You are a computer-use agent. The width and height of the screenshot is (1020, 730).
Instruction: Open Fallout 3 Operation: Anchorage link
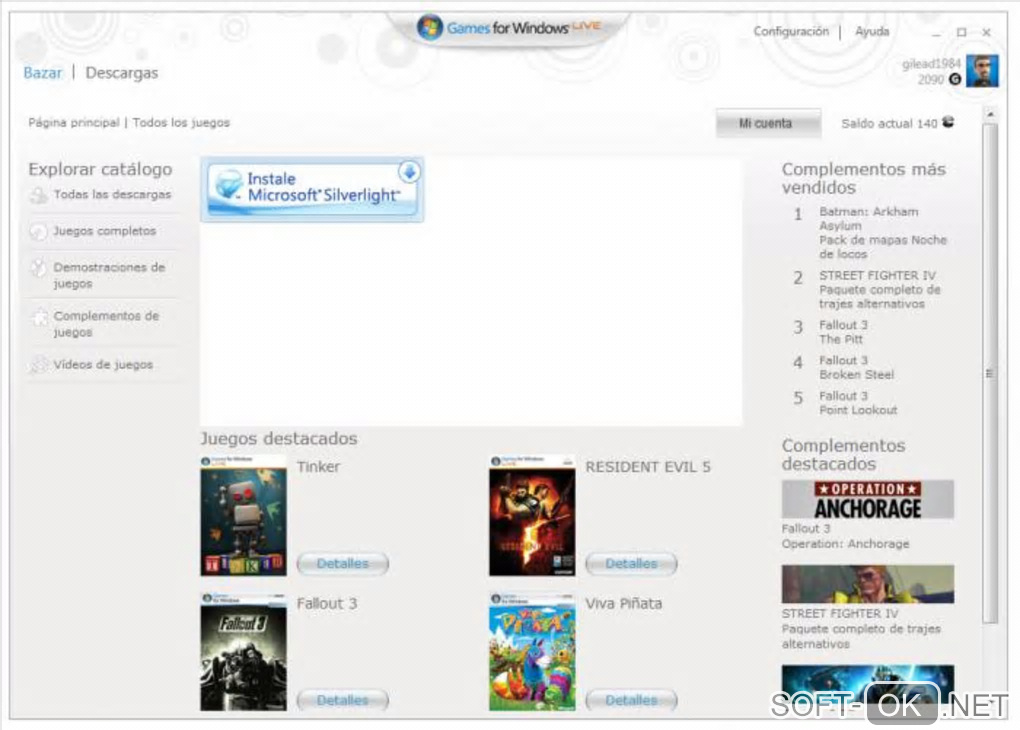[x=845, y=536]
